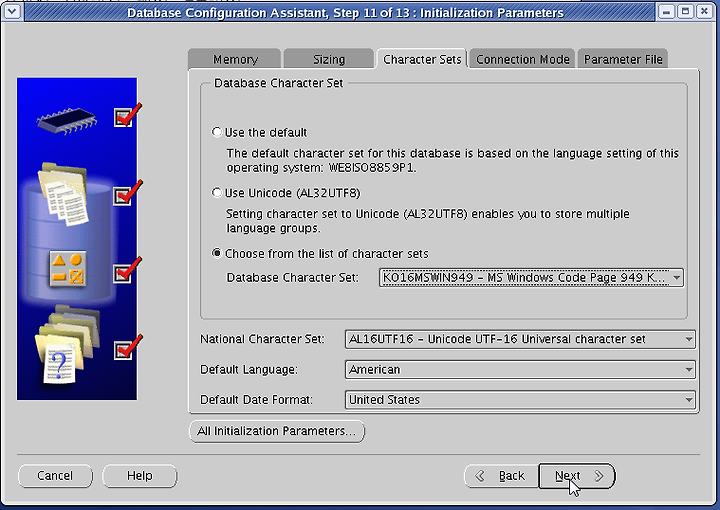
Task: Select the 'Use Unicode (AL32UTF8)' radio button
Action: [x=217, y=193]
